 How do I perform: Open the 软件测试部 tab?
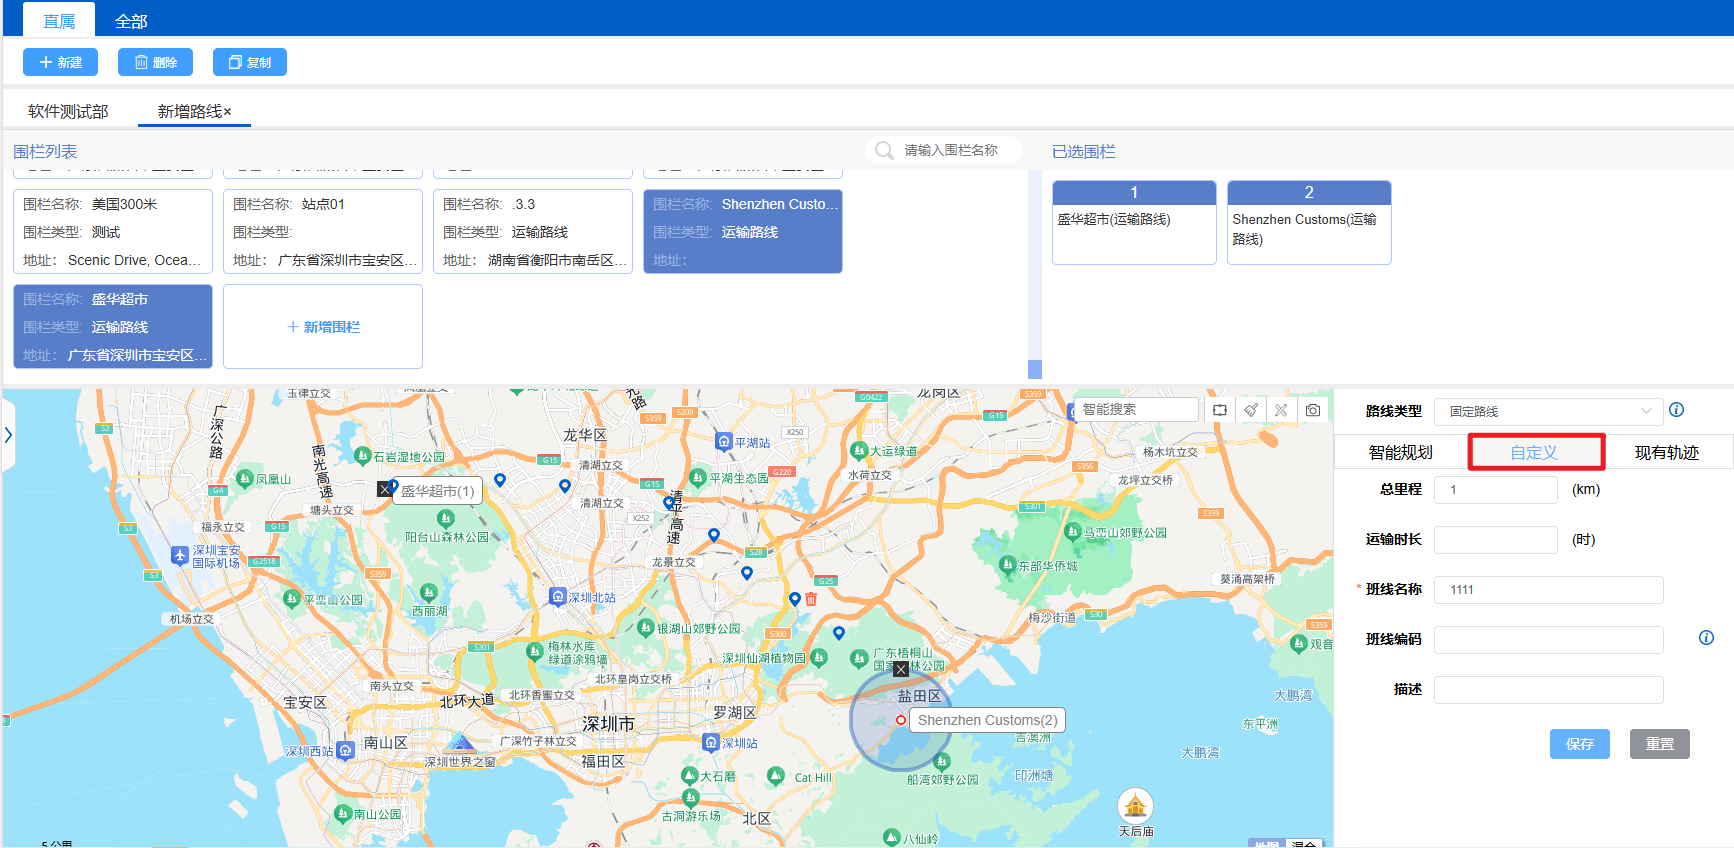(x=68, y=111)
